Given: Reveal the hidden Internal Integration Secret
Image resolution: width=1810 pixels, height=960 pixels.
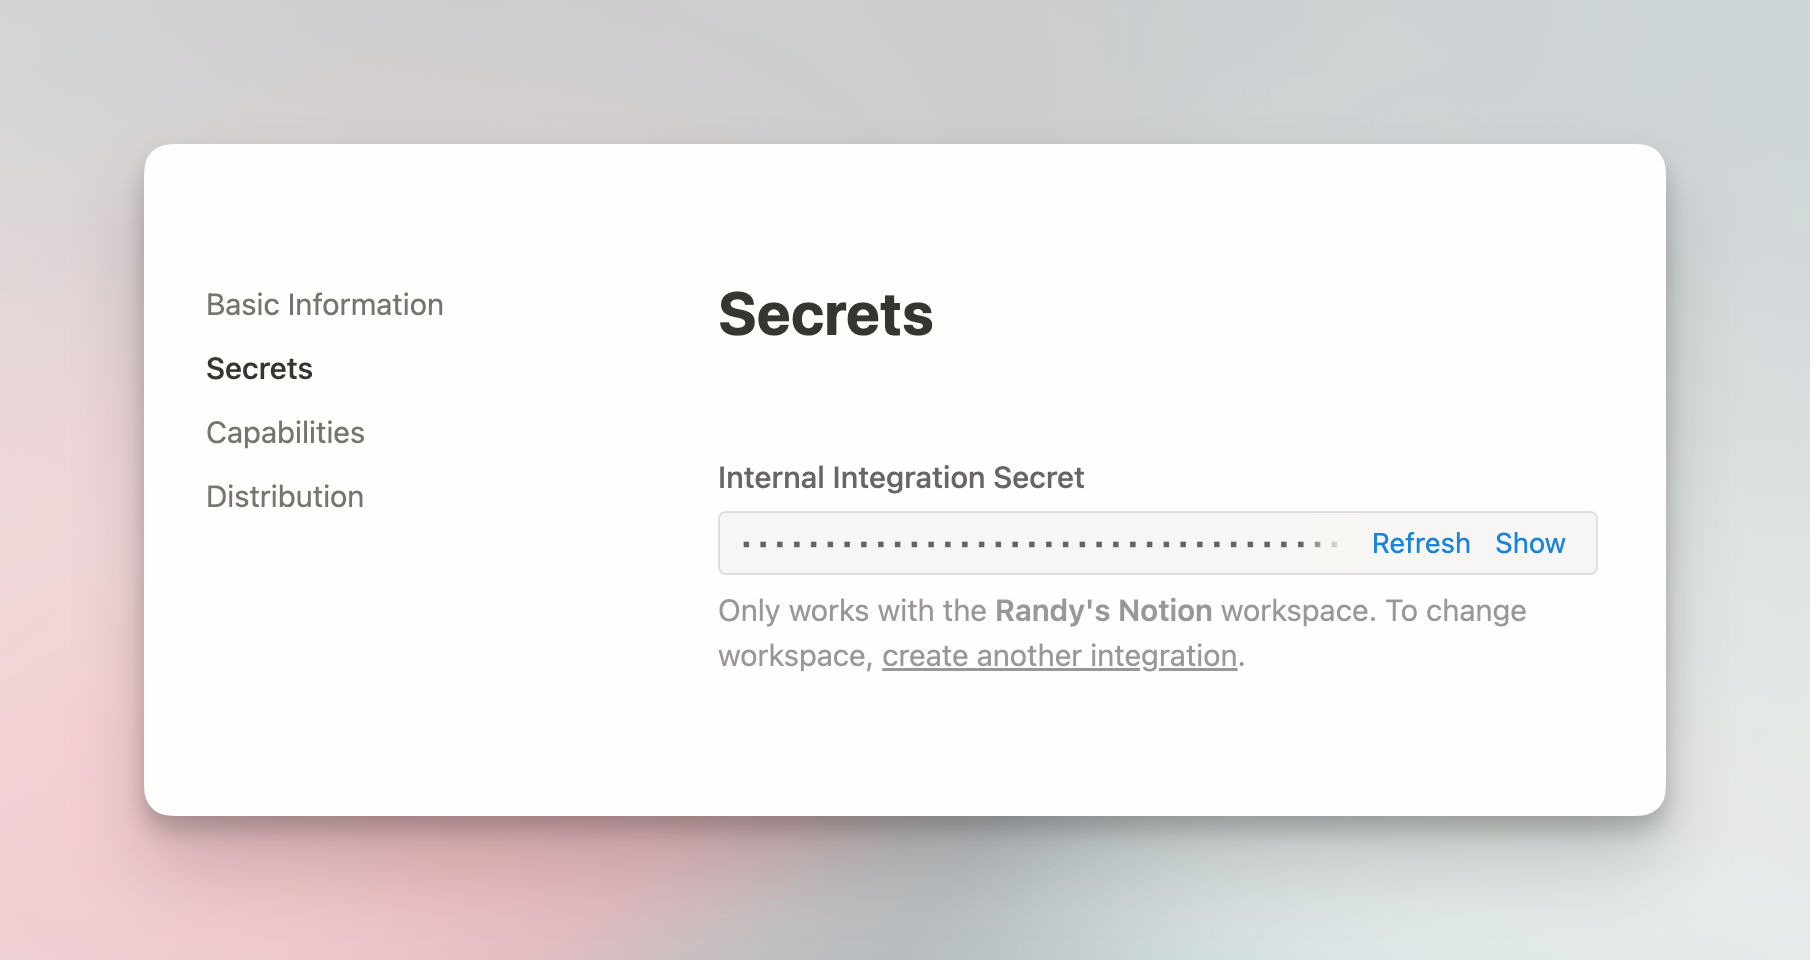Looking at the screenshot, I should 1529,543.
